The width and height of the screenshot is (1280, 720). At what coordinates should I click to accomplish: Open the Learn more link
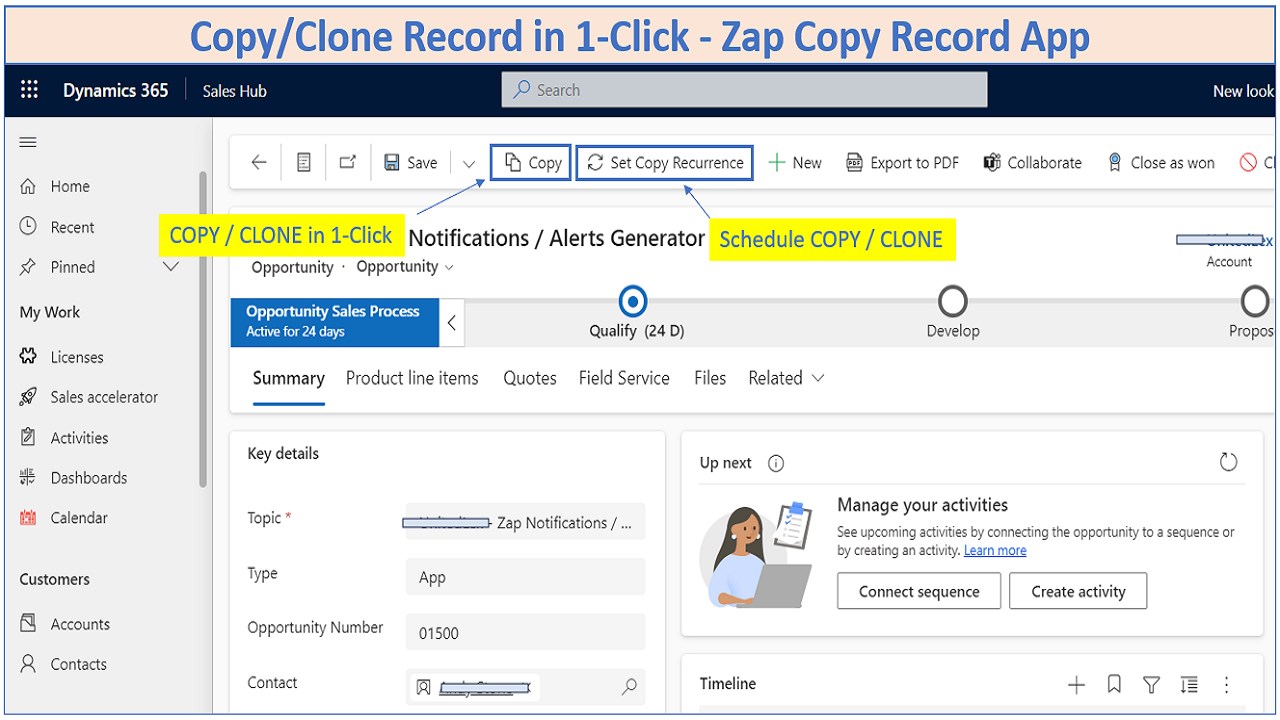point(995,551)
